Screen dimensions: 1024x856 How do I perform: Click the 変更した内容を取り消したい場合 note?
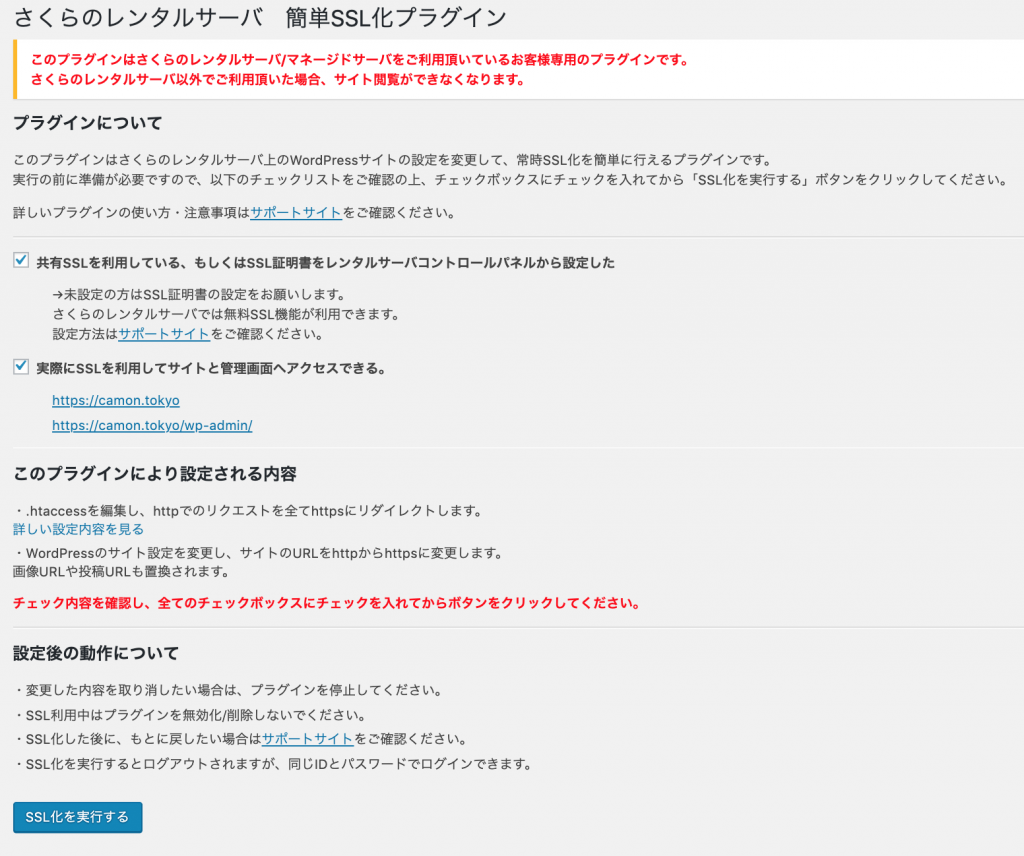click(x=229, y=690)
